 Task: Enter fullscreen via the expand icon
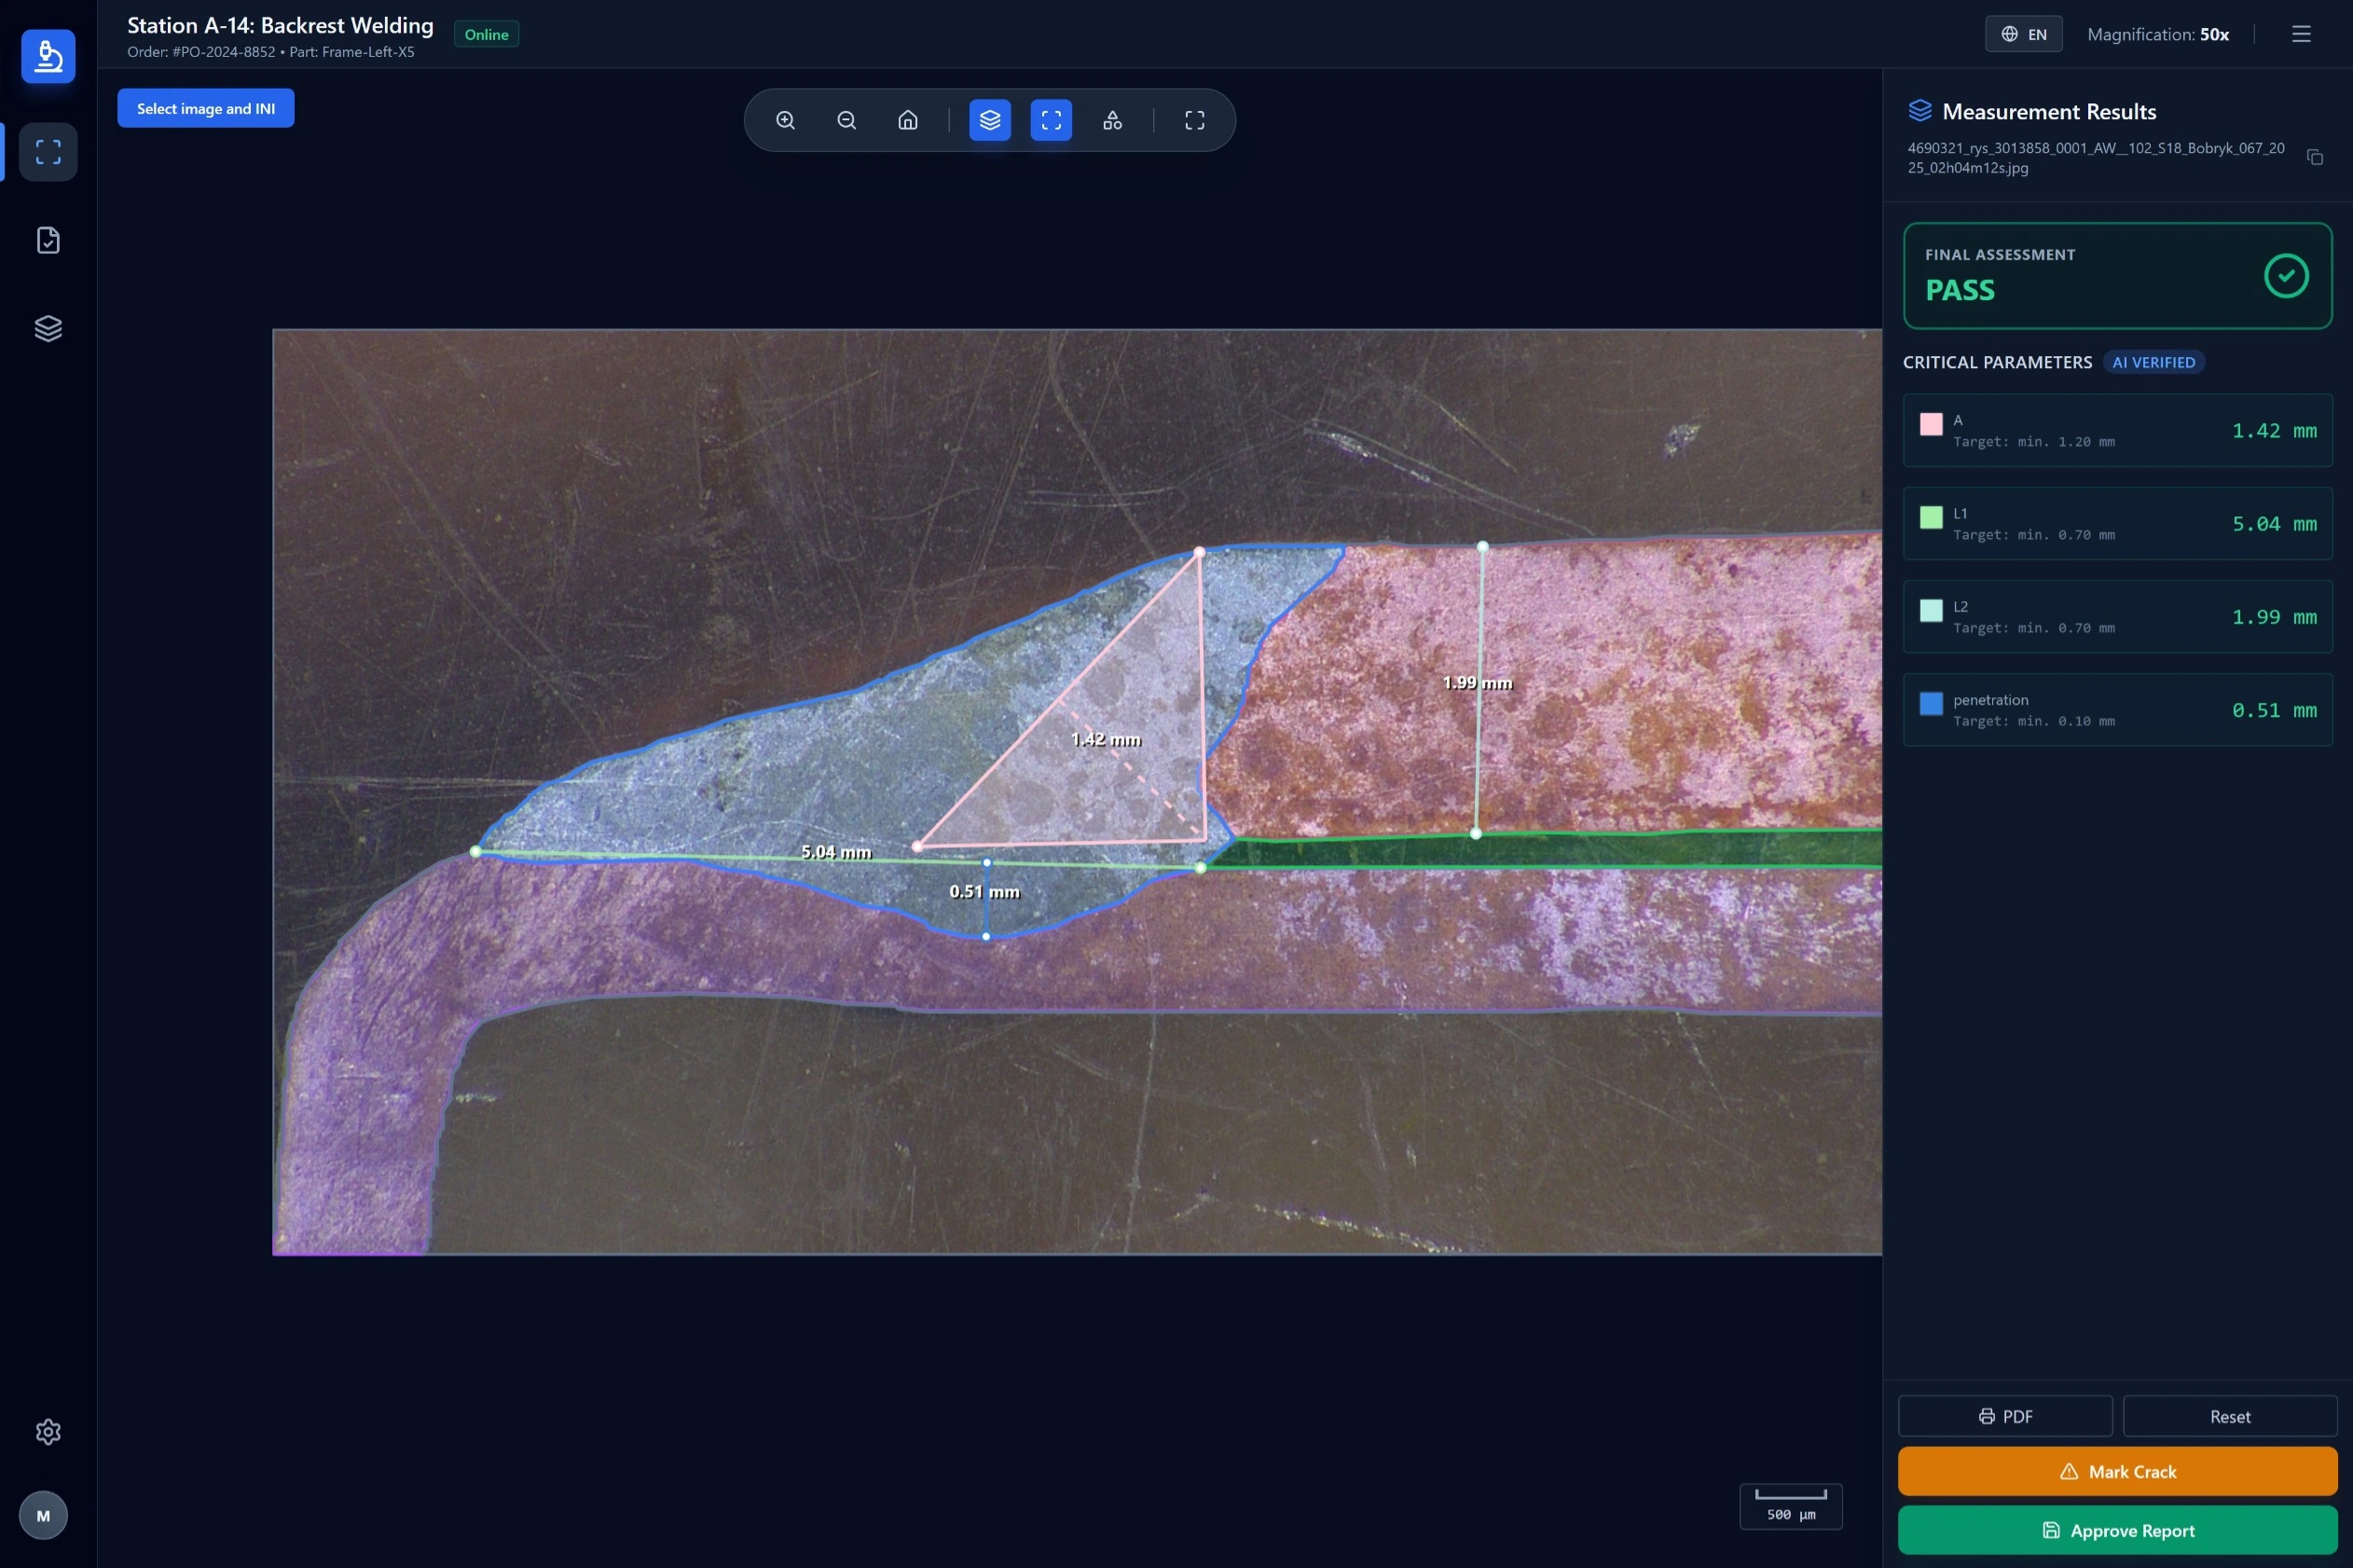click(x=1194, y=119)
